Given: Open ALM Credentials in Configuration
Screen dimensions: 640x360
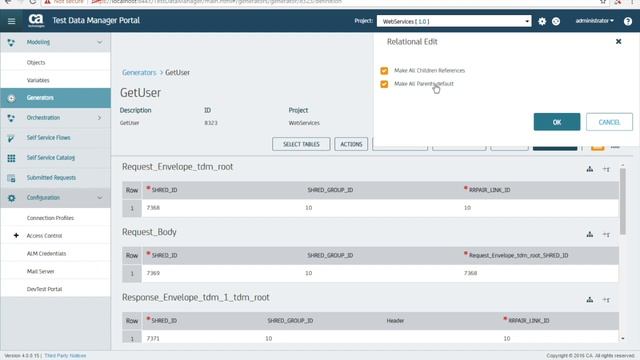Looking at the screenshot, I should [x=46, y=253].
